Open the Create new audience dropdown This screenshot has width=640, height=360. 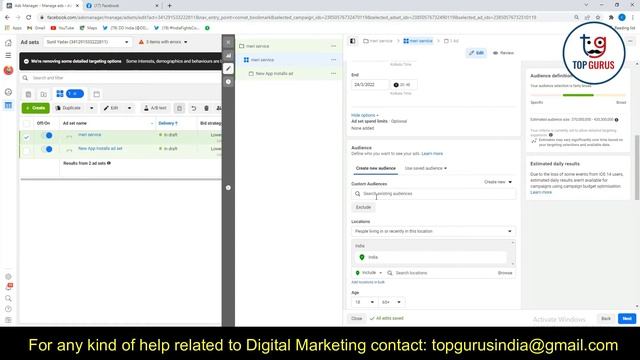(498, 182)
